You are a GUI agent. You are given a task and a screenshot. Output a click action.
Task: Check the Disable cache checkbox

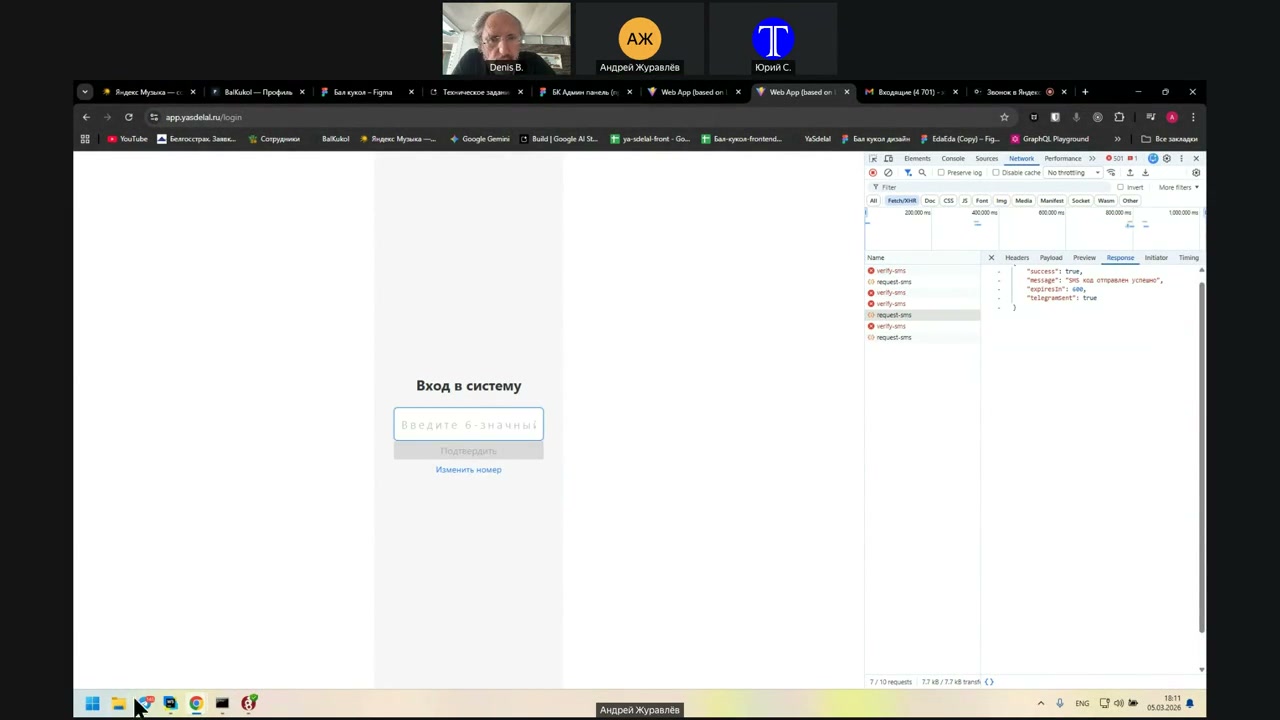click(x=996, y=173)
